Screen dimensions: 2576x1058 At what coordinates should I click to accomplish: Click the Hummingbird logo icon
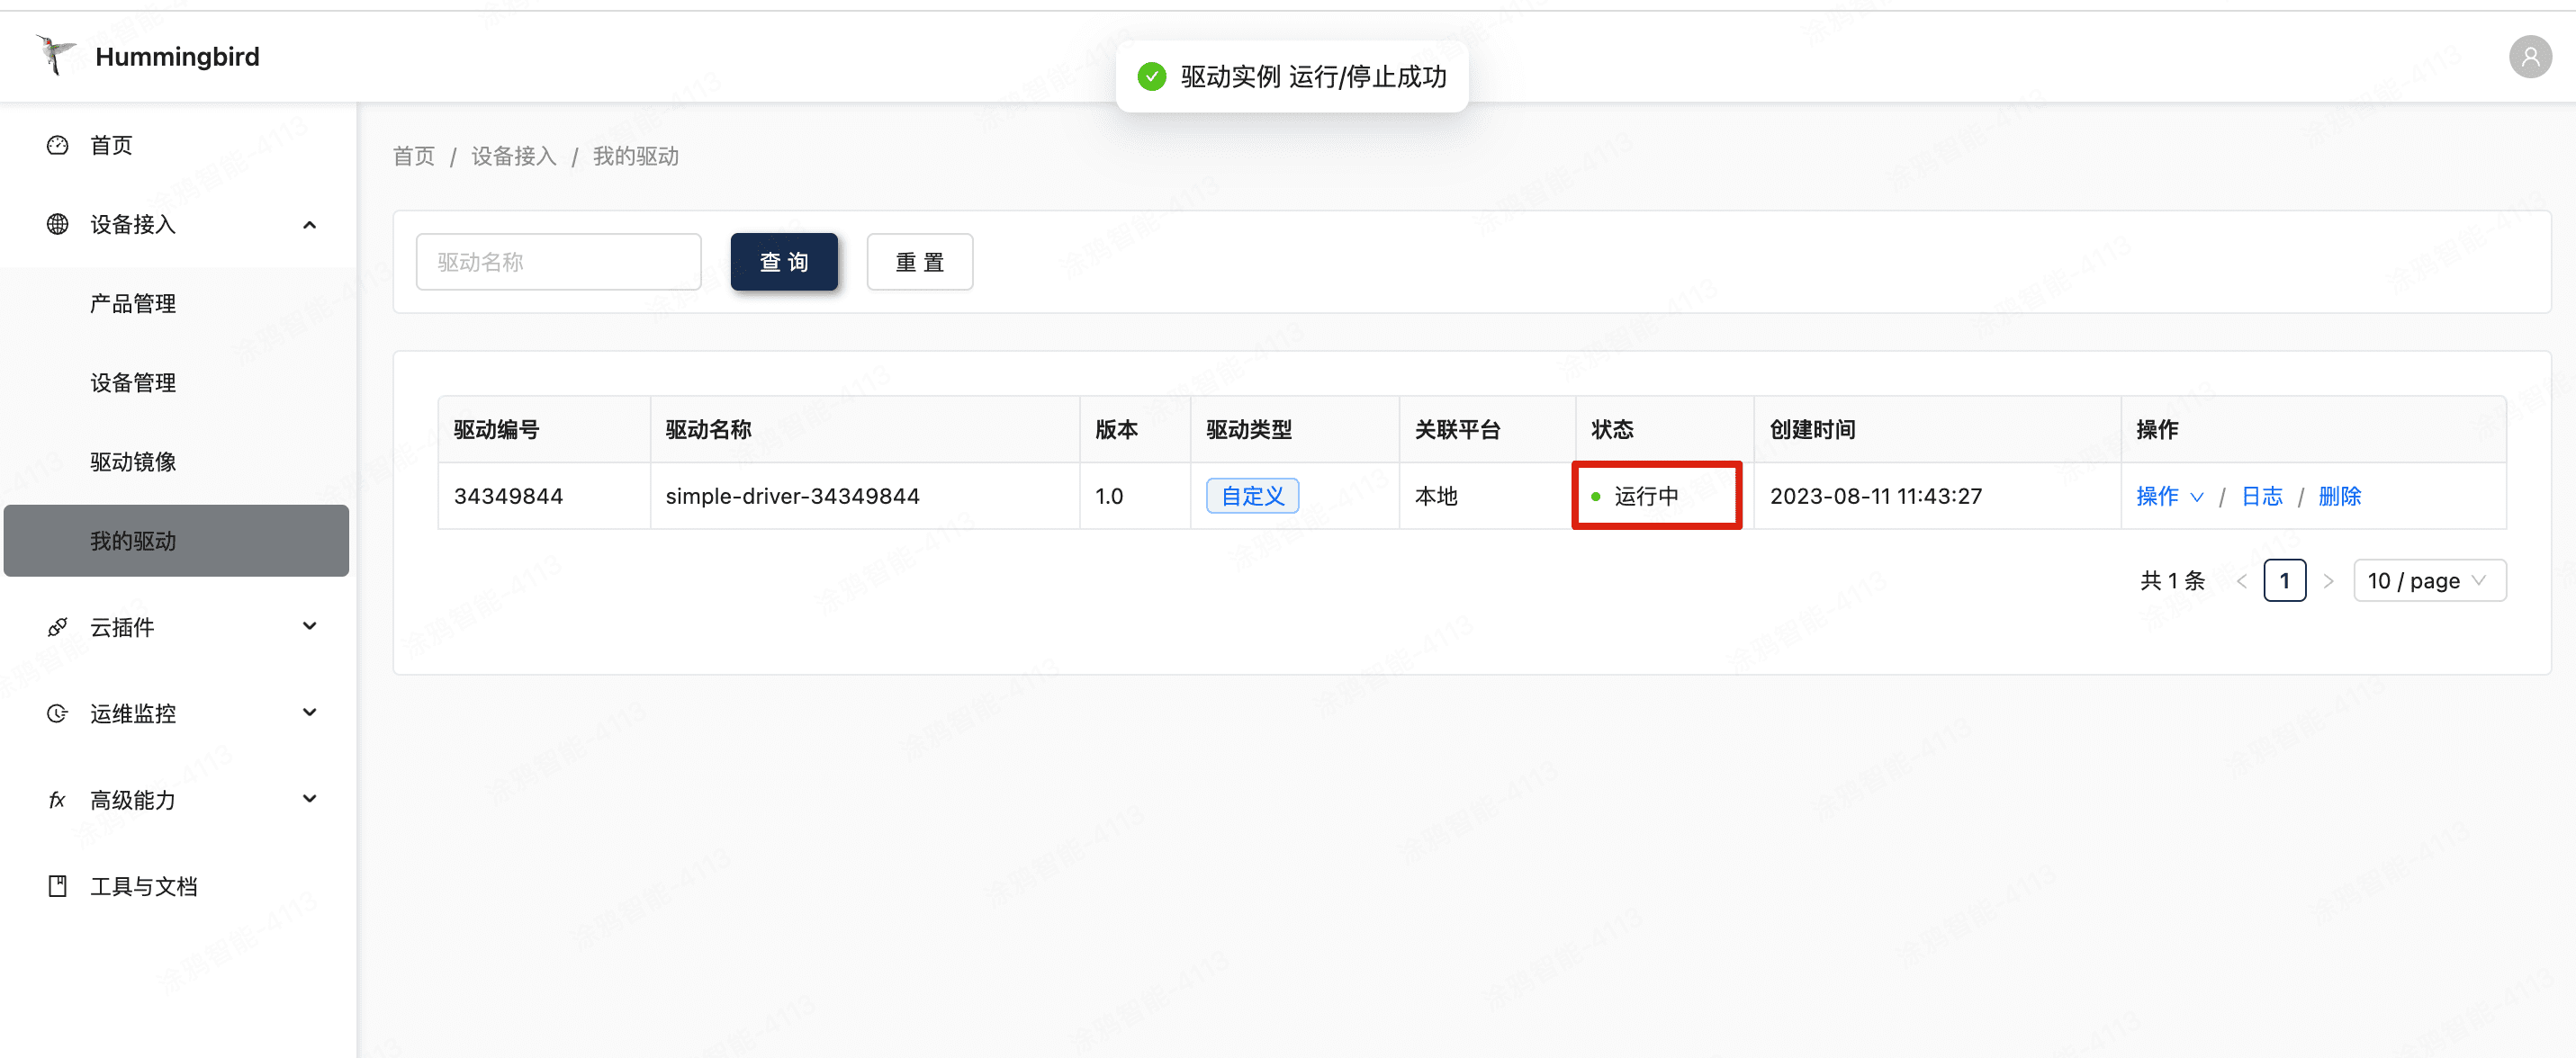click(x=56, y=55)
